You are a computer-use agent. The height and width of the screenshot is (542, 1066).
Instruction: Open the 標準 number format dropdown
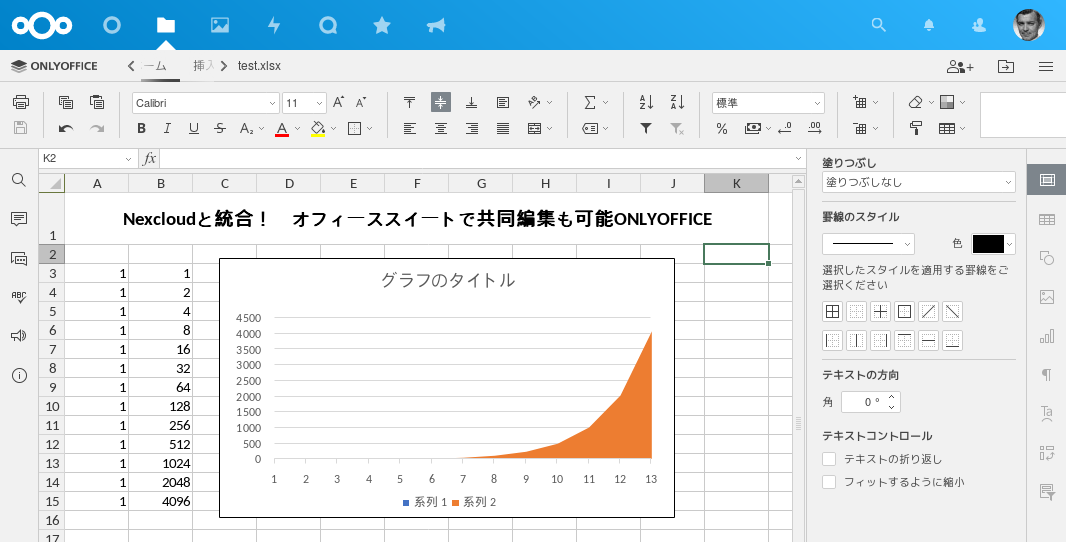pyautogui.click(x=817, y=103)
